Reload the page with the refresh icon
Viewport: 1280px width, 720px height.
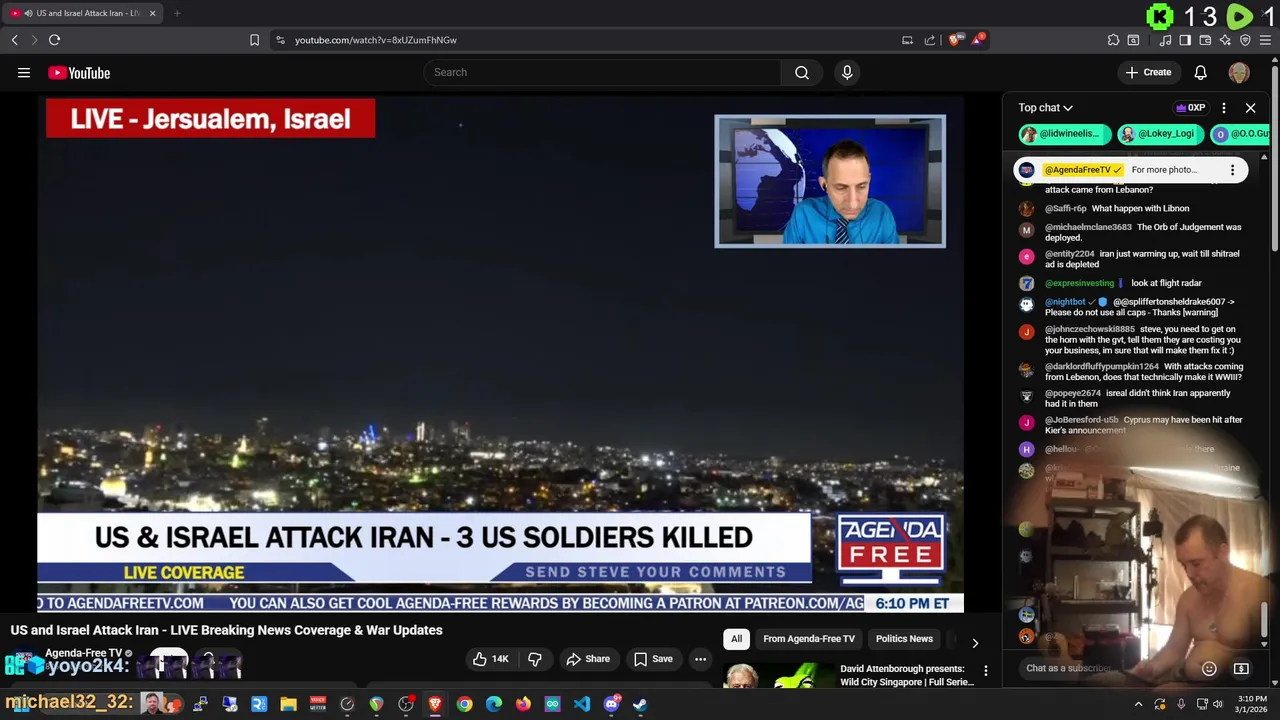coord(54,40)
